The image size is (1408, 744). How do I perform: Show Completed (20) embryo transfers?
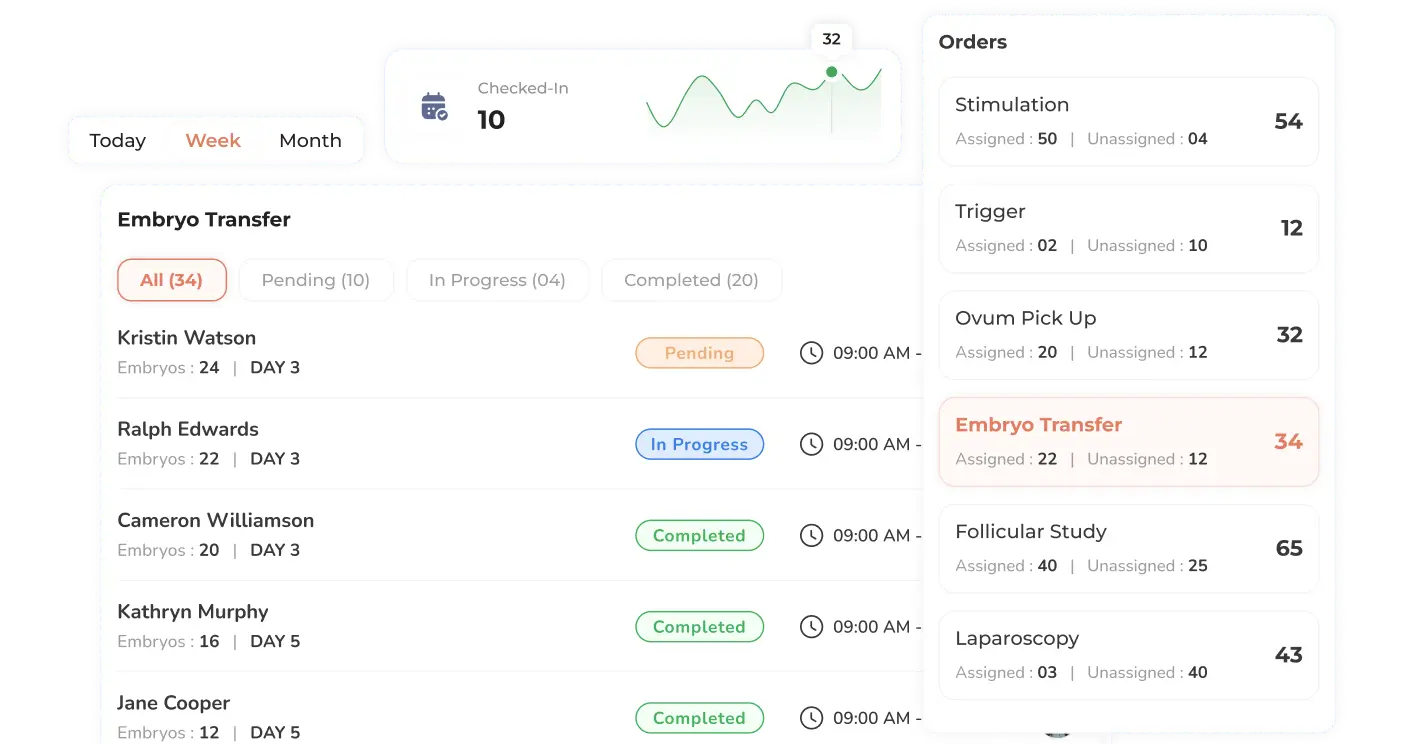(x=691, y=281)
